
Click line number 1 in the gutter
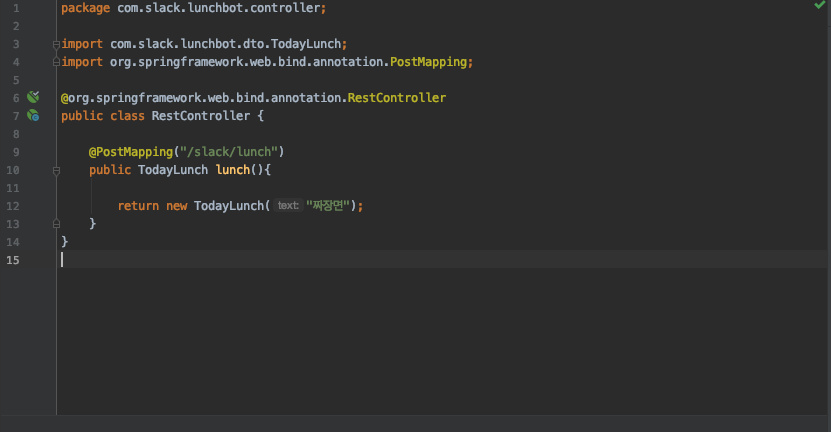16,8
